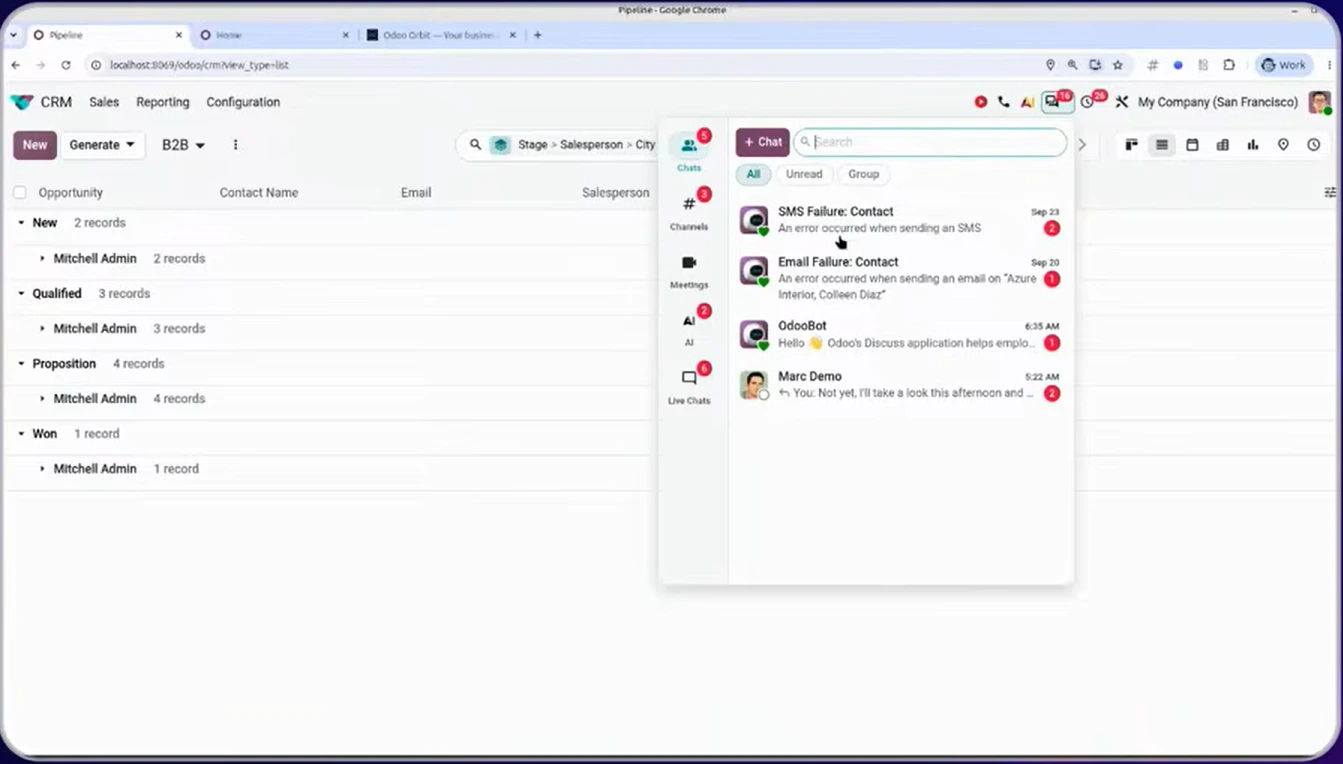Open the Live Chats section

point(689,386)
